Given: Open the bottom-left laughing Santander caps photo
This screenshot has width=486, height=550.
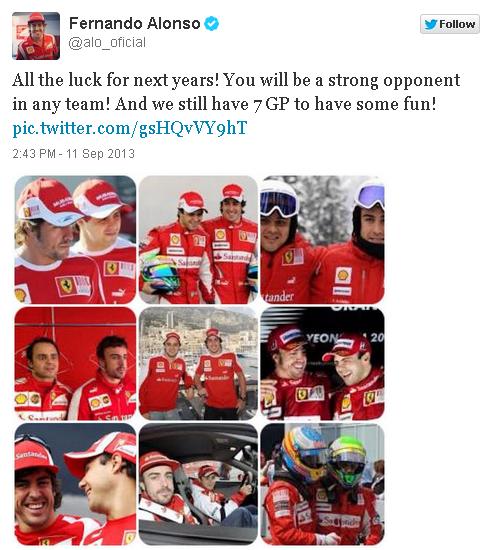Looking at the screenshot, I should [x=75, y=484].
